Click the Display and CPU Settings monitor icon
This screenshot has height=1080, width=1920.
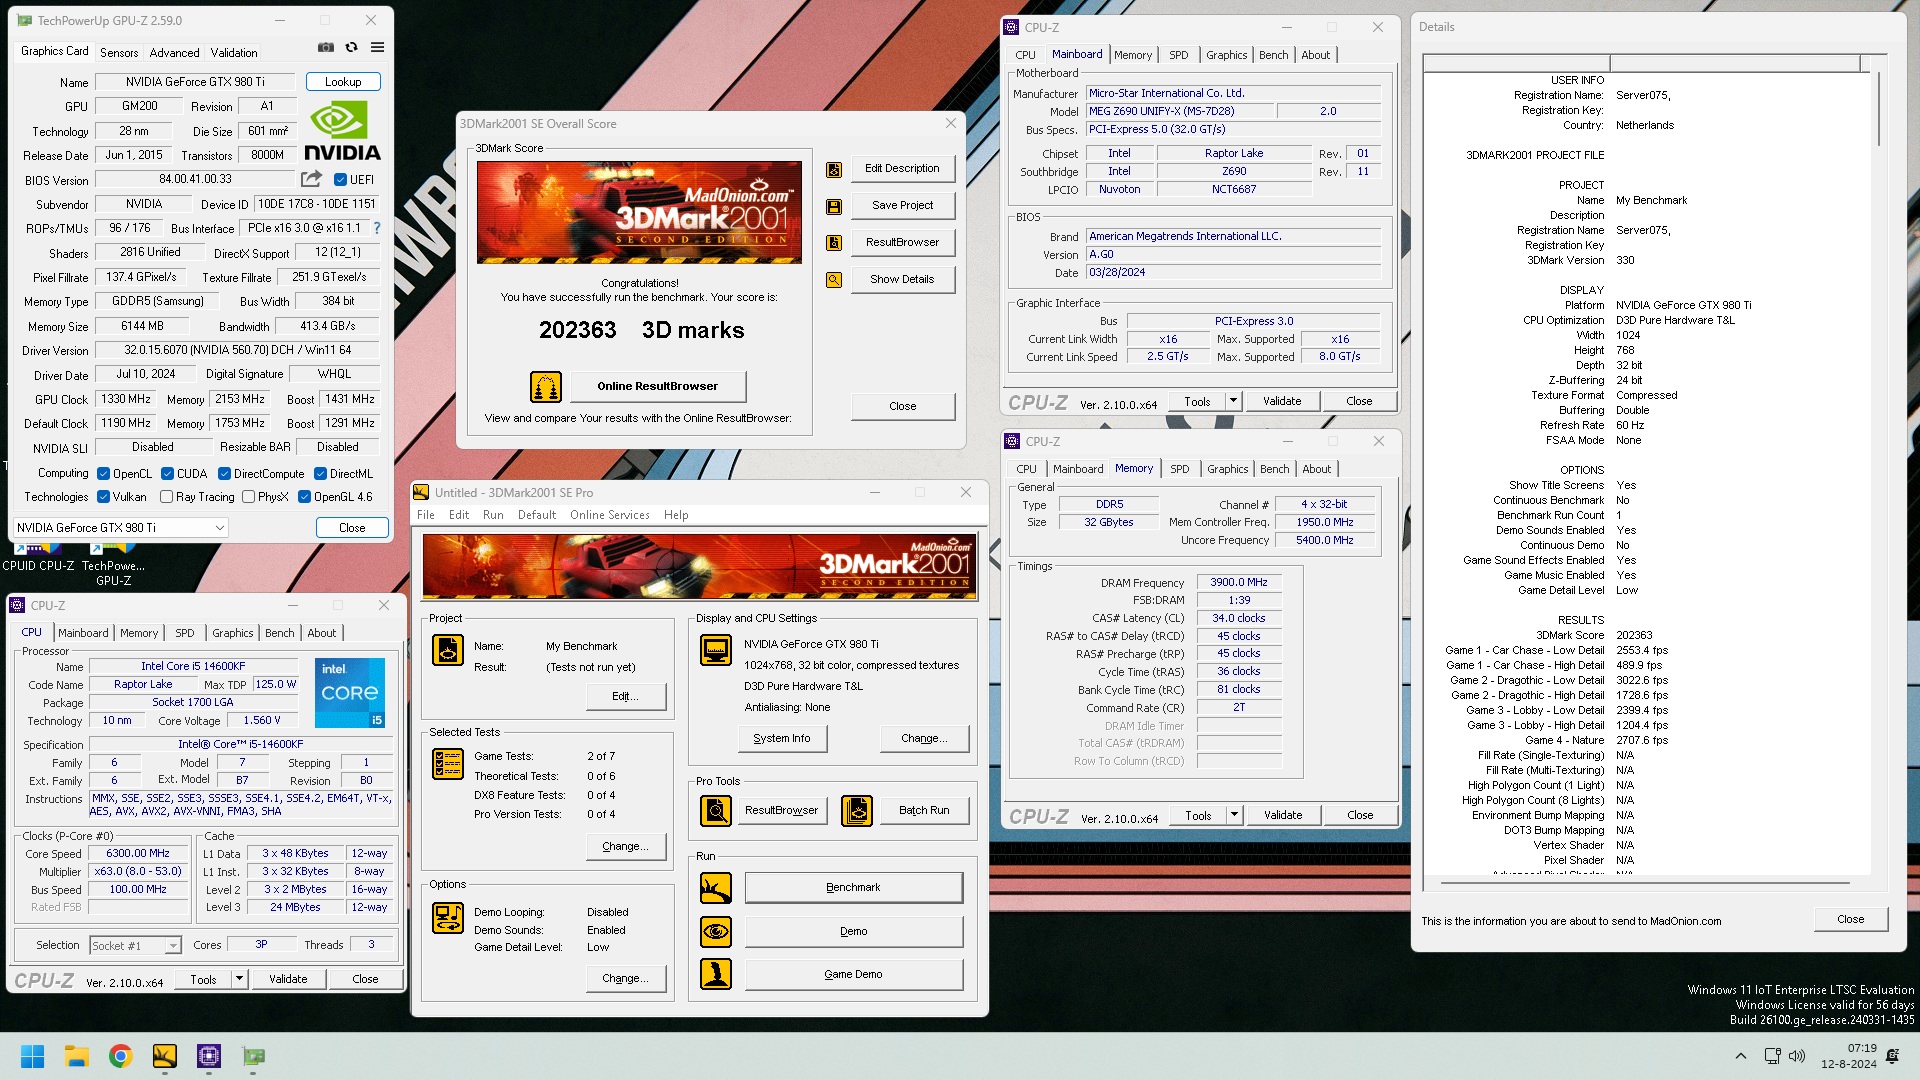716,650
